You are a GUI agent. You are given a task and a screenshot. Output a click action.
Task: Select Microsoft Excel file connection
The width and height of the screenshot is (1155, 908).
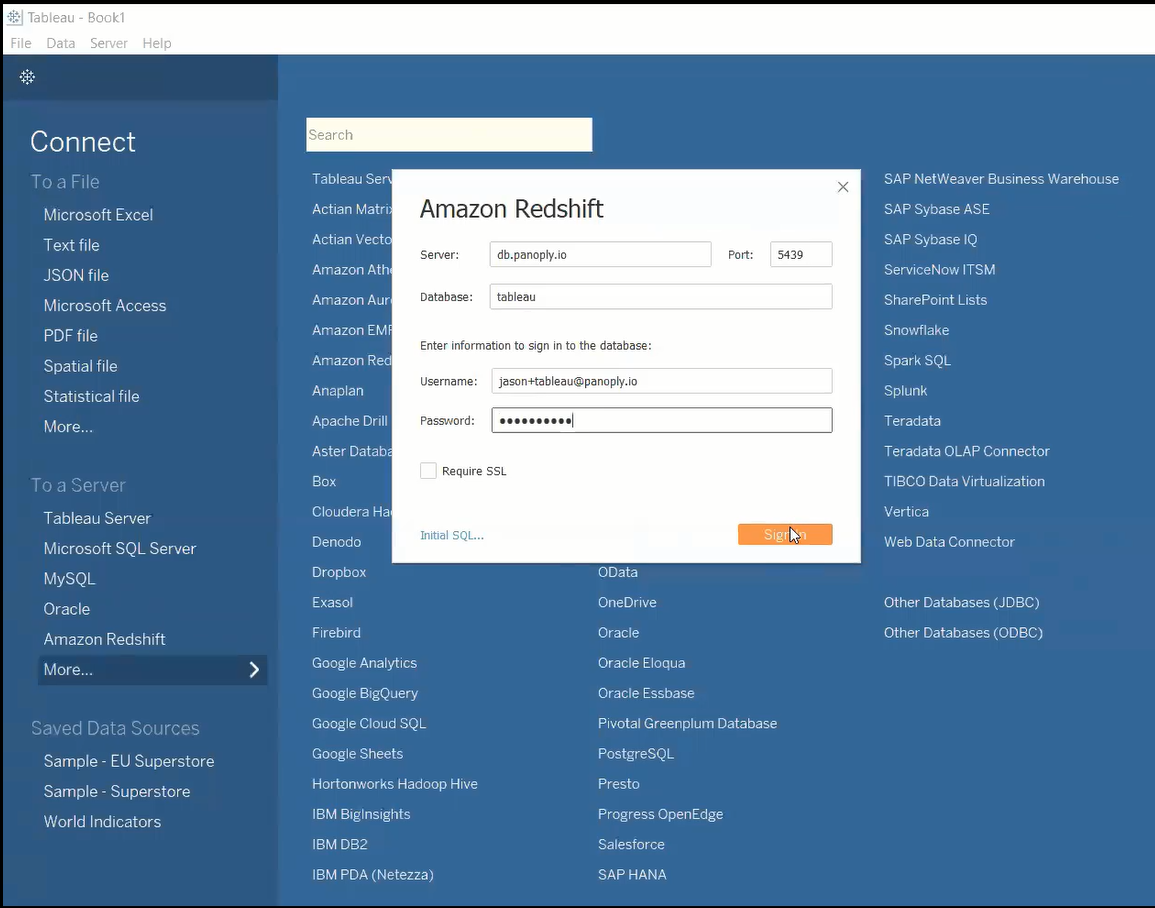click(98, 215)
